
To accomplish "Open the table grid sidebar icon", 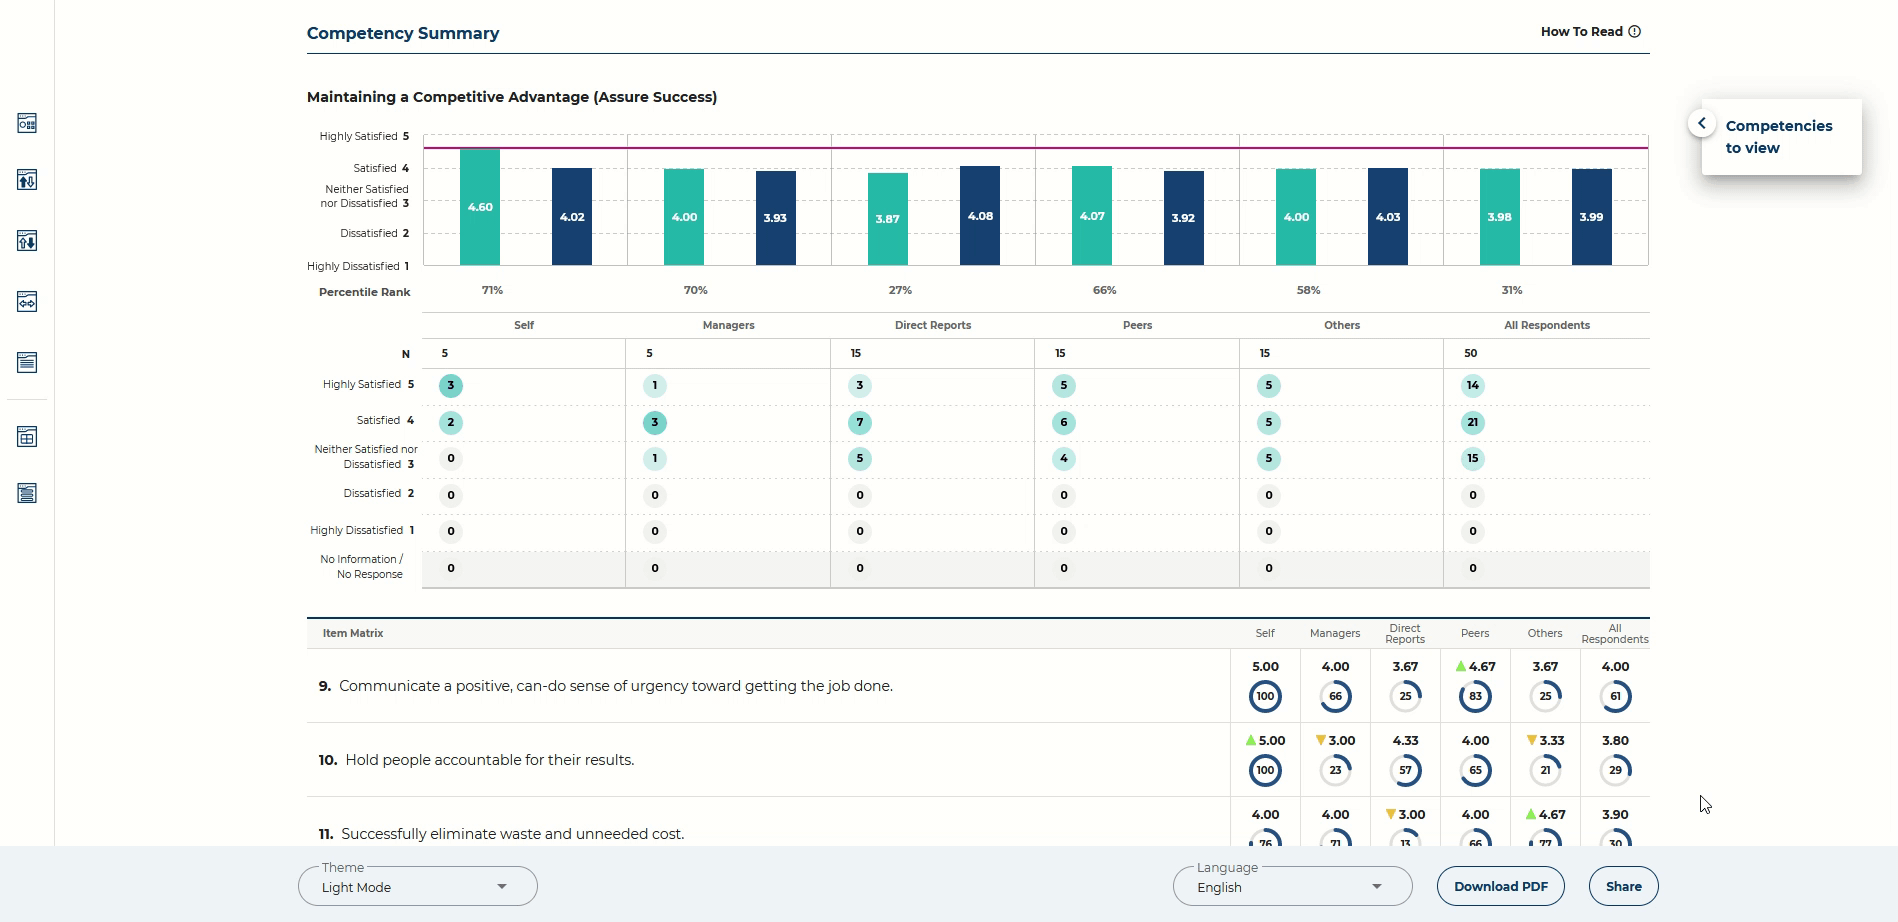I will (x=27, y=437).
